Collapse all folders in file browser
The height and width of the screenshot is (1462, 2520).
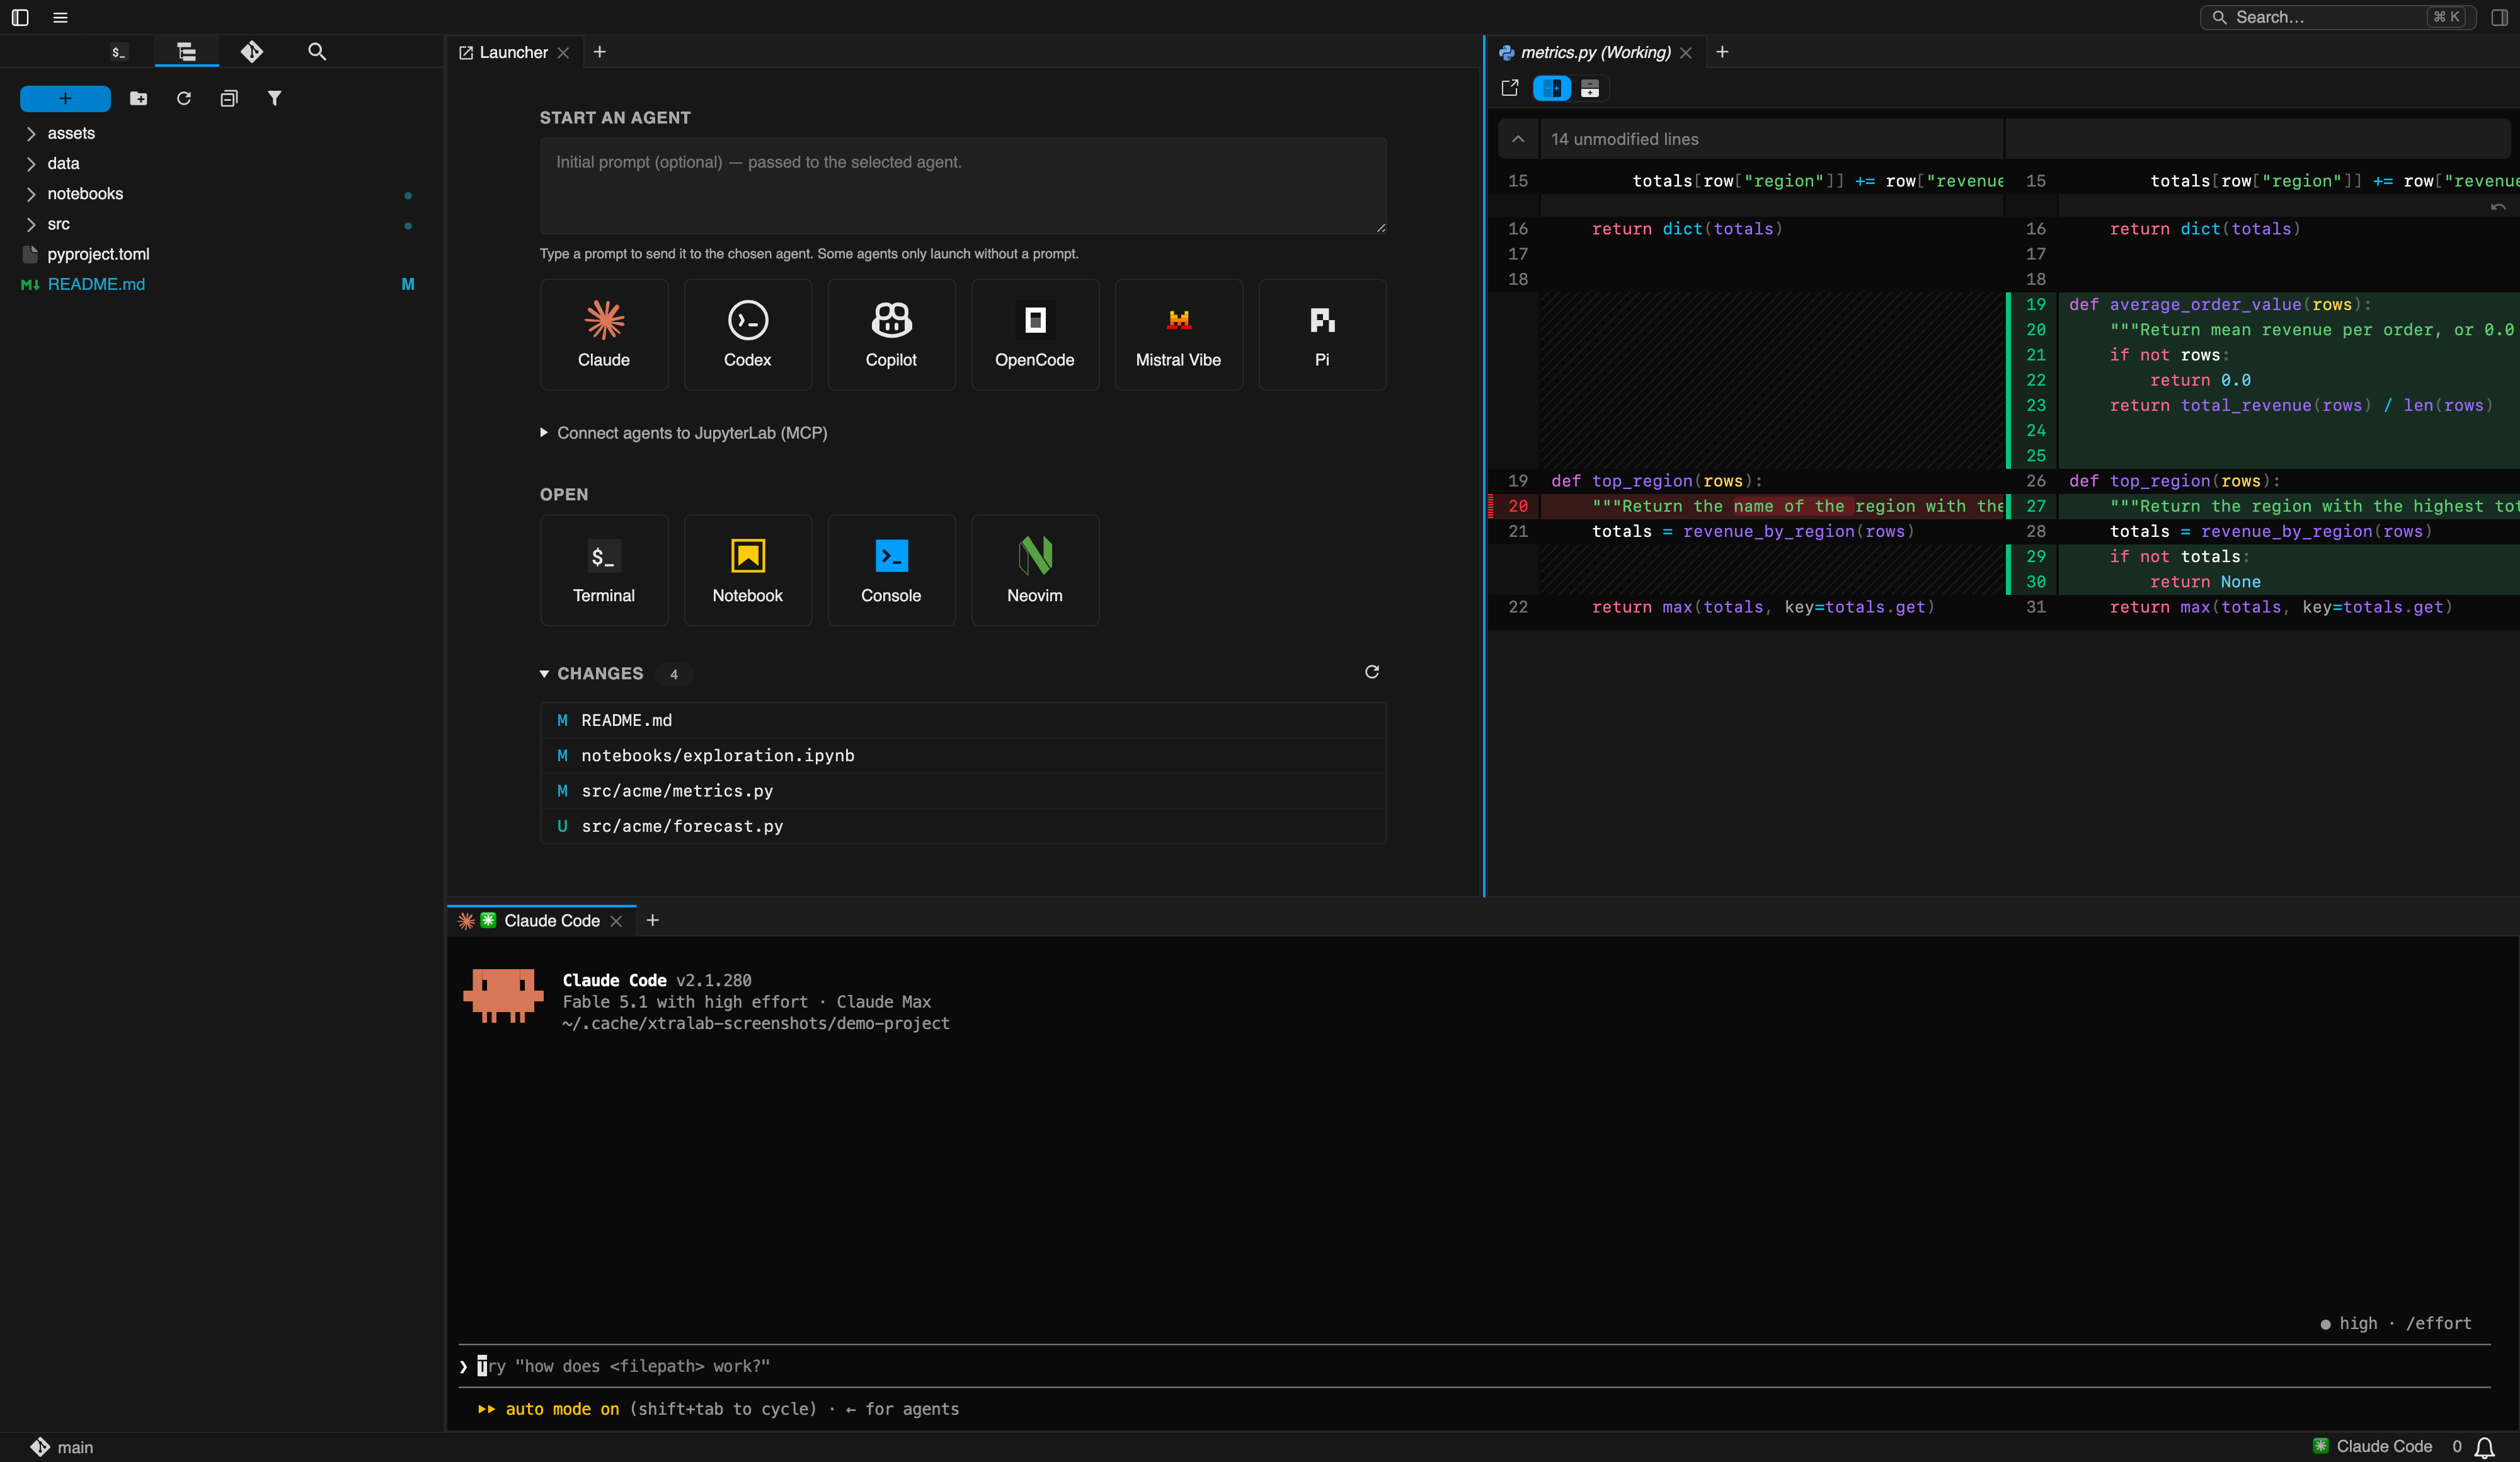(229, 98)
